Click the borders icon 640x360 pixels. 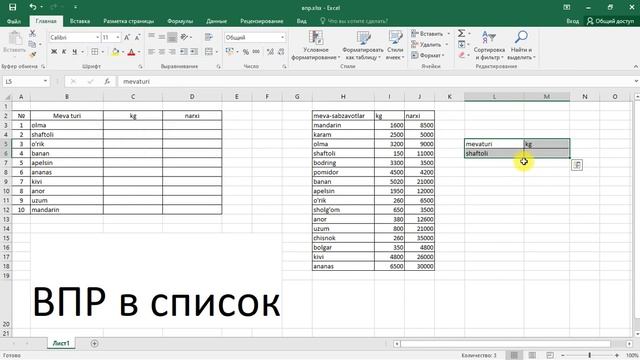point(95,52)
